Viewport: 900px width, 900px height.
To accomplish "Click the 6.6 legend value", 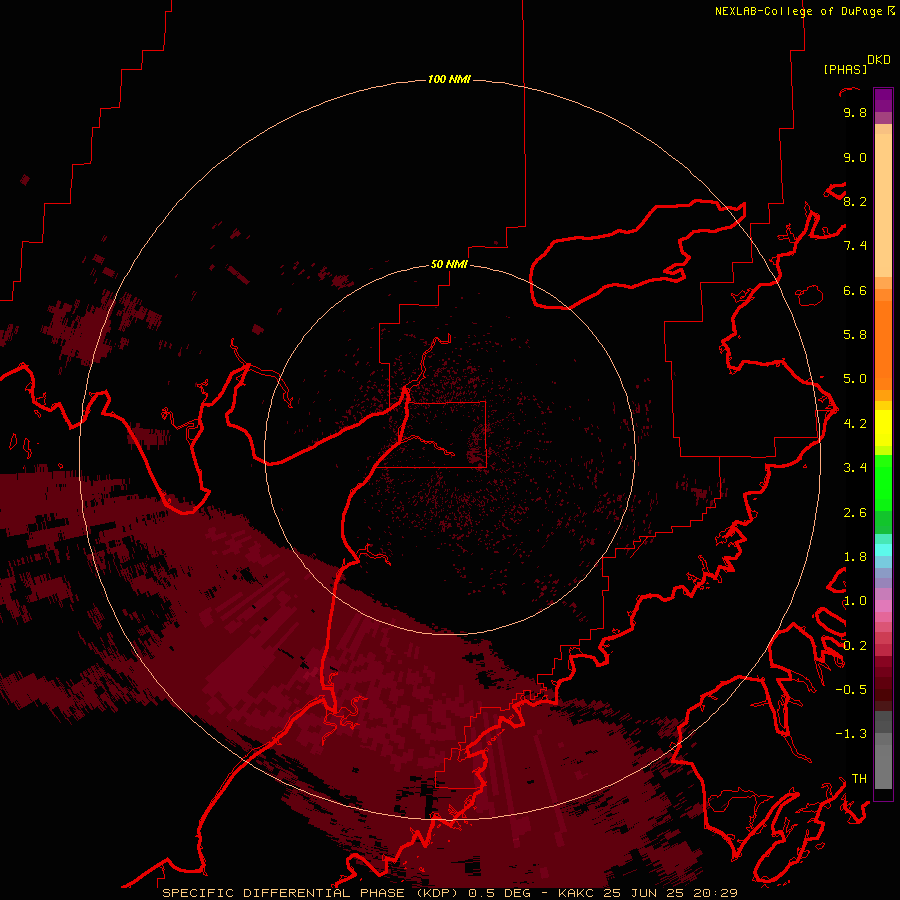I will click(x=855, y=291).
